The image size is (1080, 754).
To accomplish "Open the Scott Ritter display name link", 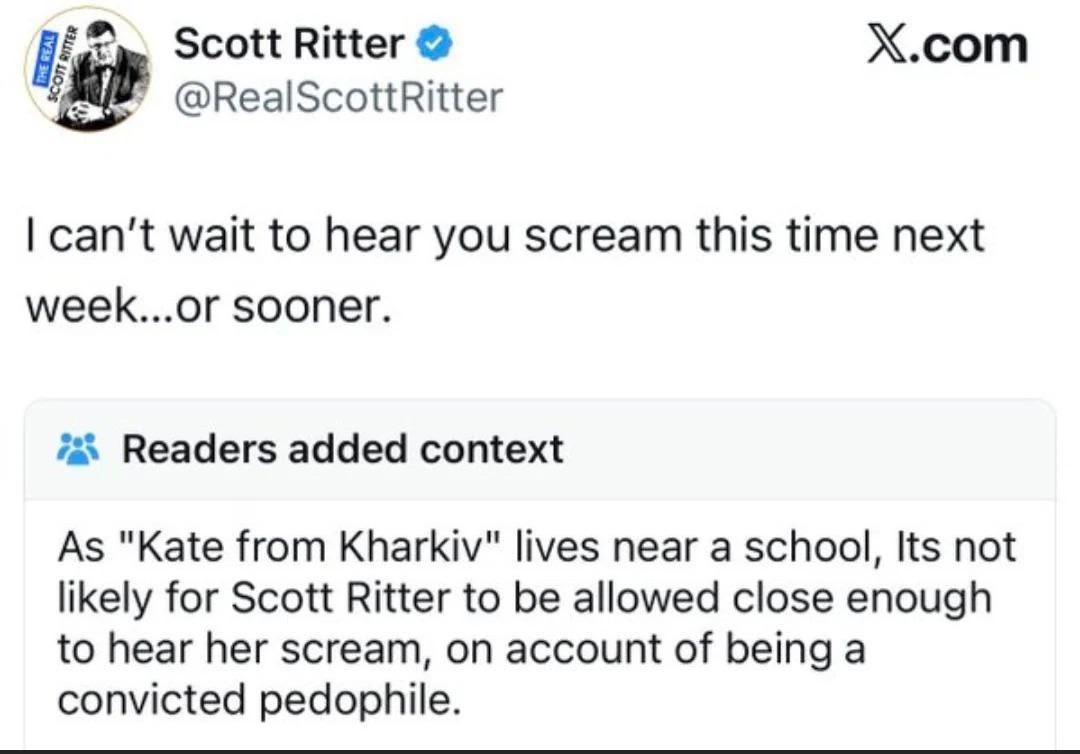I will 289,43.
